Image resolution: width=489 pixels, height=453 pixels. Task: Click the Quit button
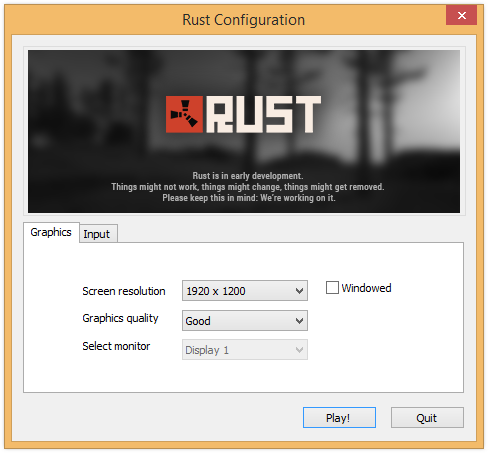point(427,418)
